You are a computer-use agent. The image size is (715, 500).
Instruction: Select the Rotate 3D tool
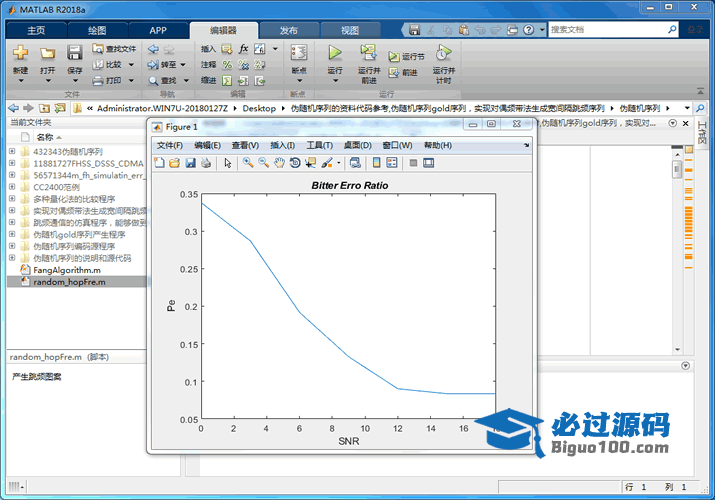point(295,163)
